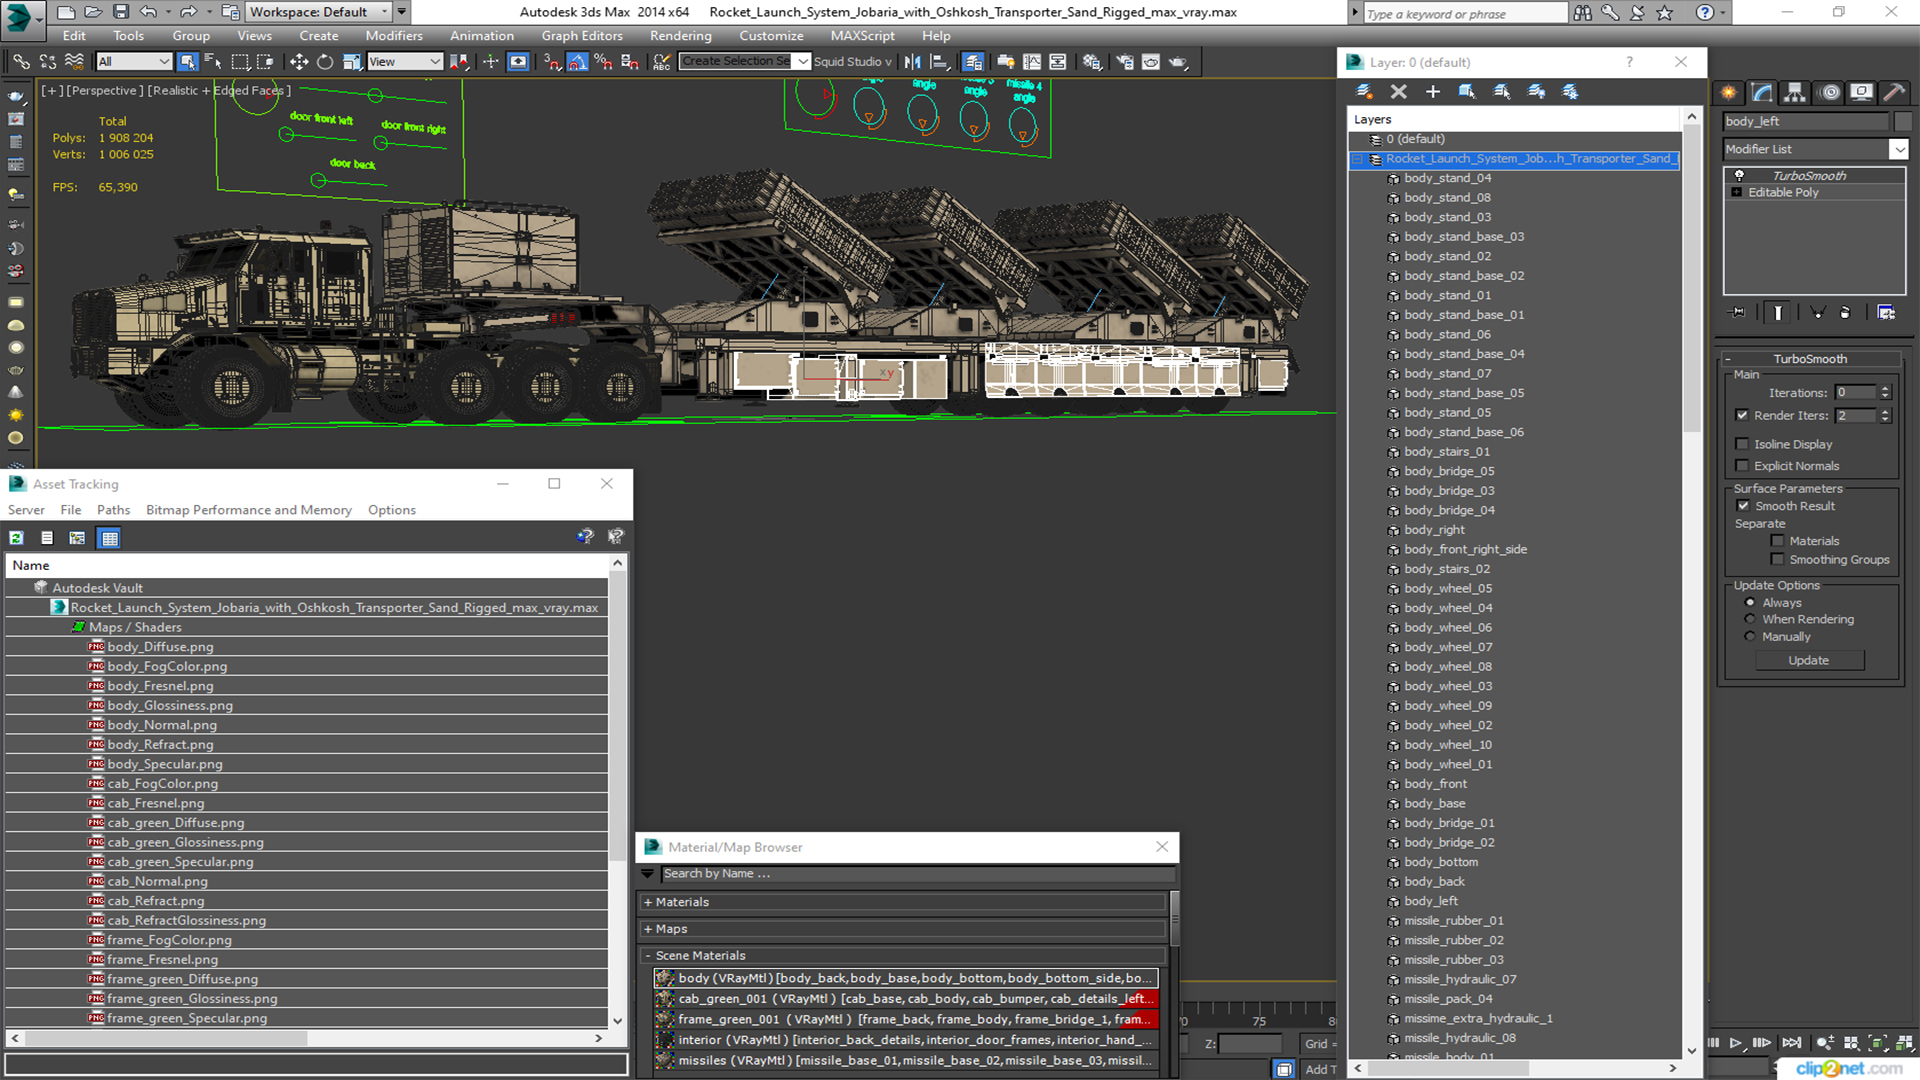Screen dimensions: 1920x1080
Task: Open the Graph Editors menu
Action: (x=582, y=36)
